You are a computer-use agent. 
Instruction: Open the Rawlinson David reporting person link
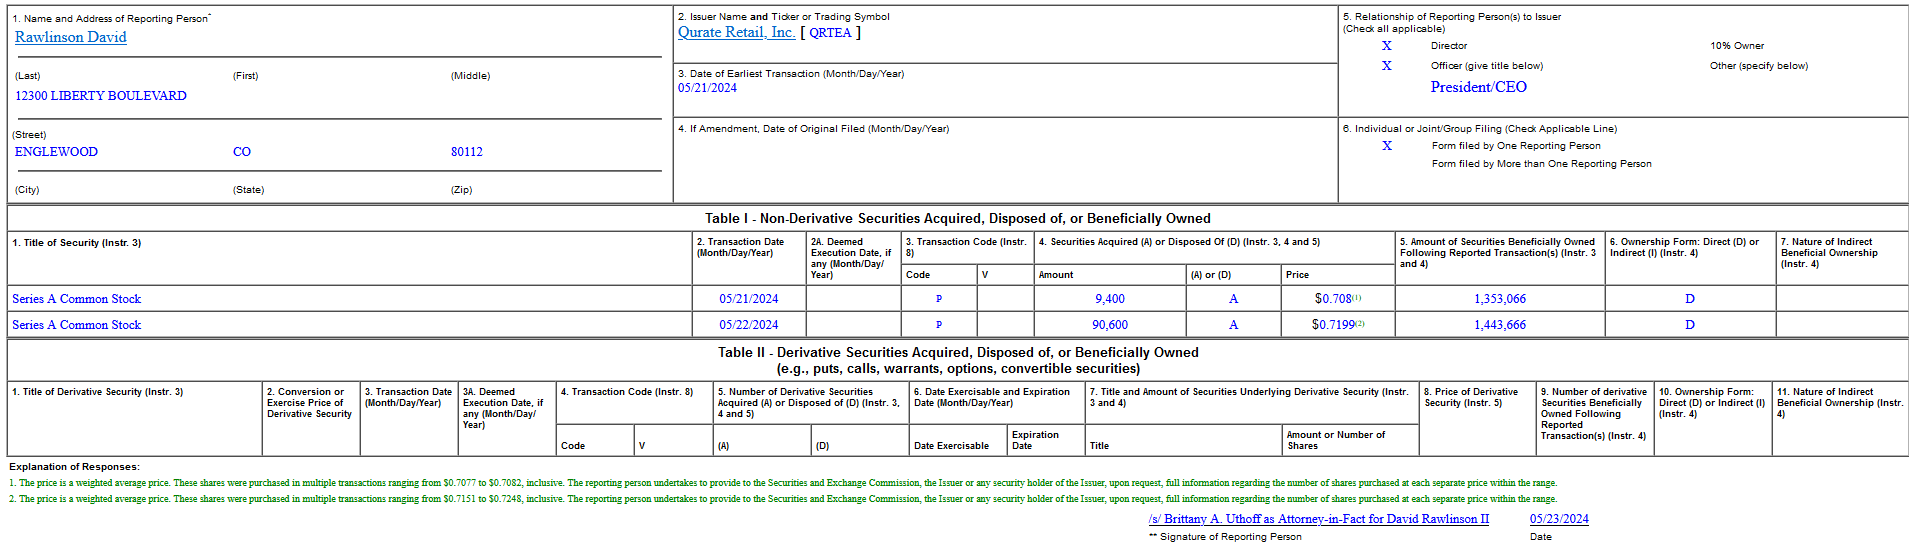tap(70, 37)
